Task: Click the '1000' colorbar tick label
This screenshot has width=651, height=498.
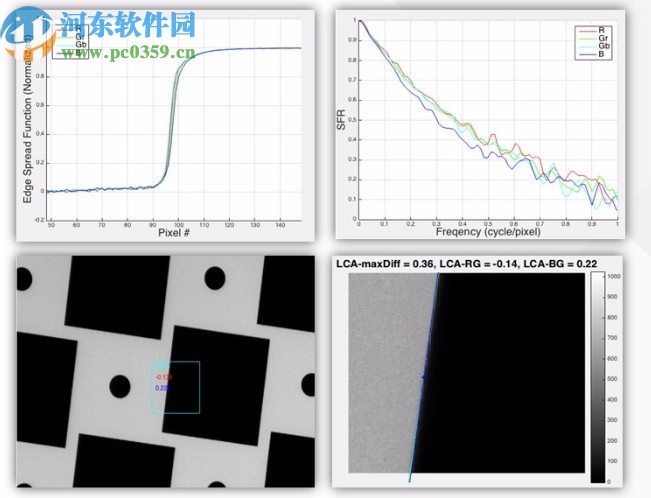Action: [614, 276]
